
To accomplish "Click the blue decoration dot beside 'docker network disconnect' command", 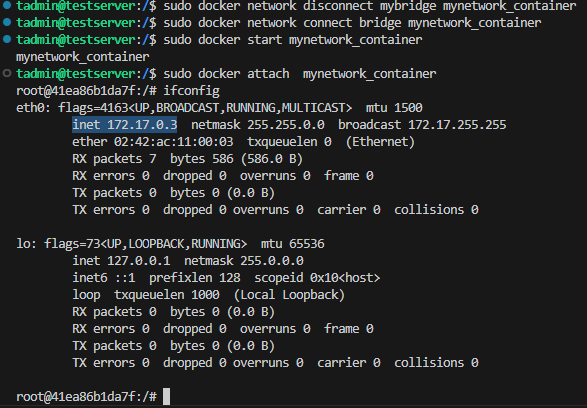I will pos(7,5).
